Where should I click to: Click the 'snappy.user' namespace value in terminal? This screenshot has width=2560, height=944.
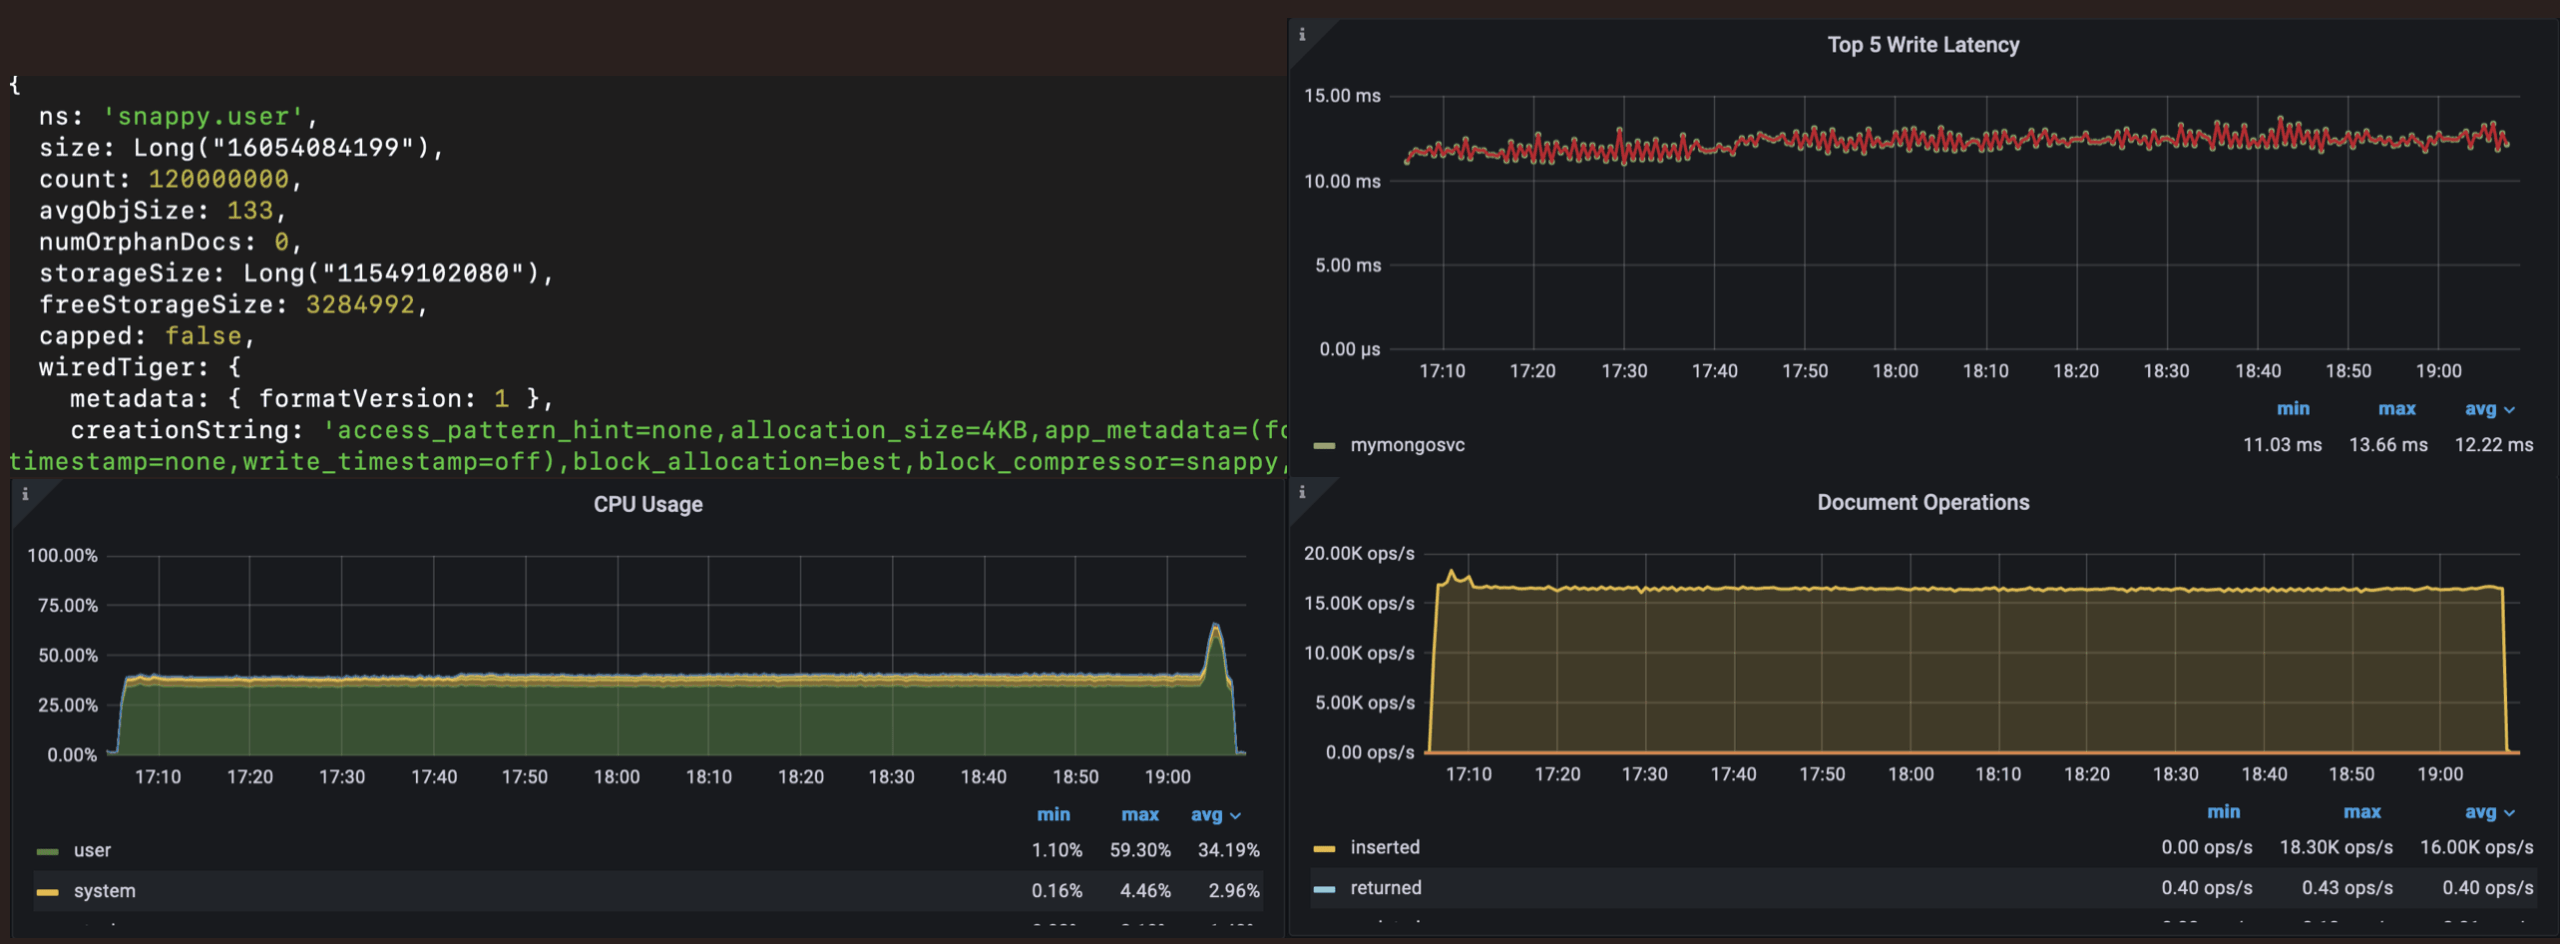click(203, 117)
